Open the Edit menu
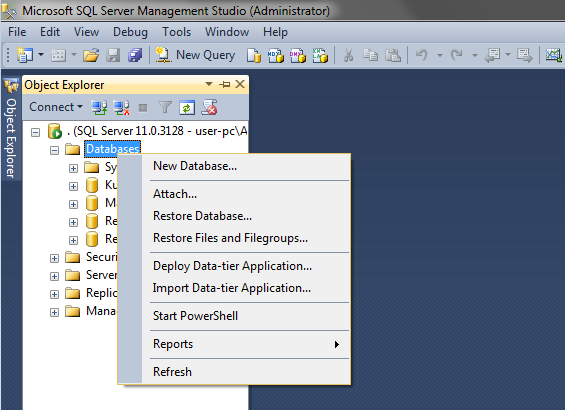Image resolution: width=565 pixels, height=410 pixels. coord(50,32)
